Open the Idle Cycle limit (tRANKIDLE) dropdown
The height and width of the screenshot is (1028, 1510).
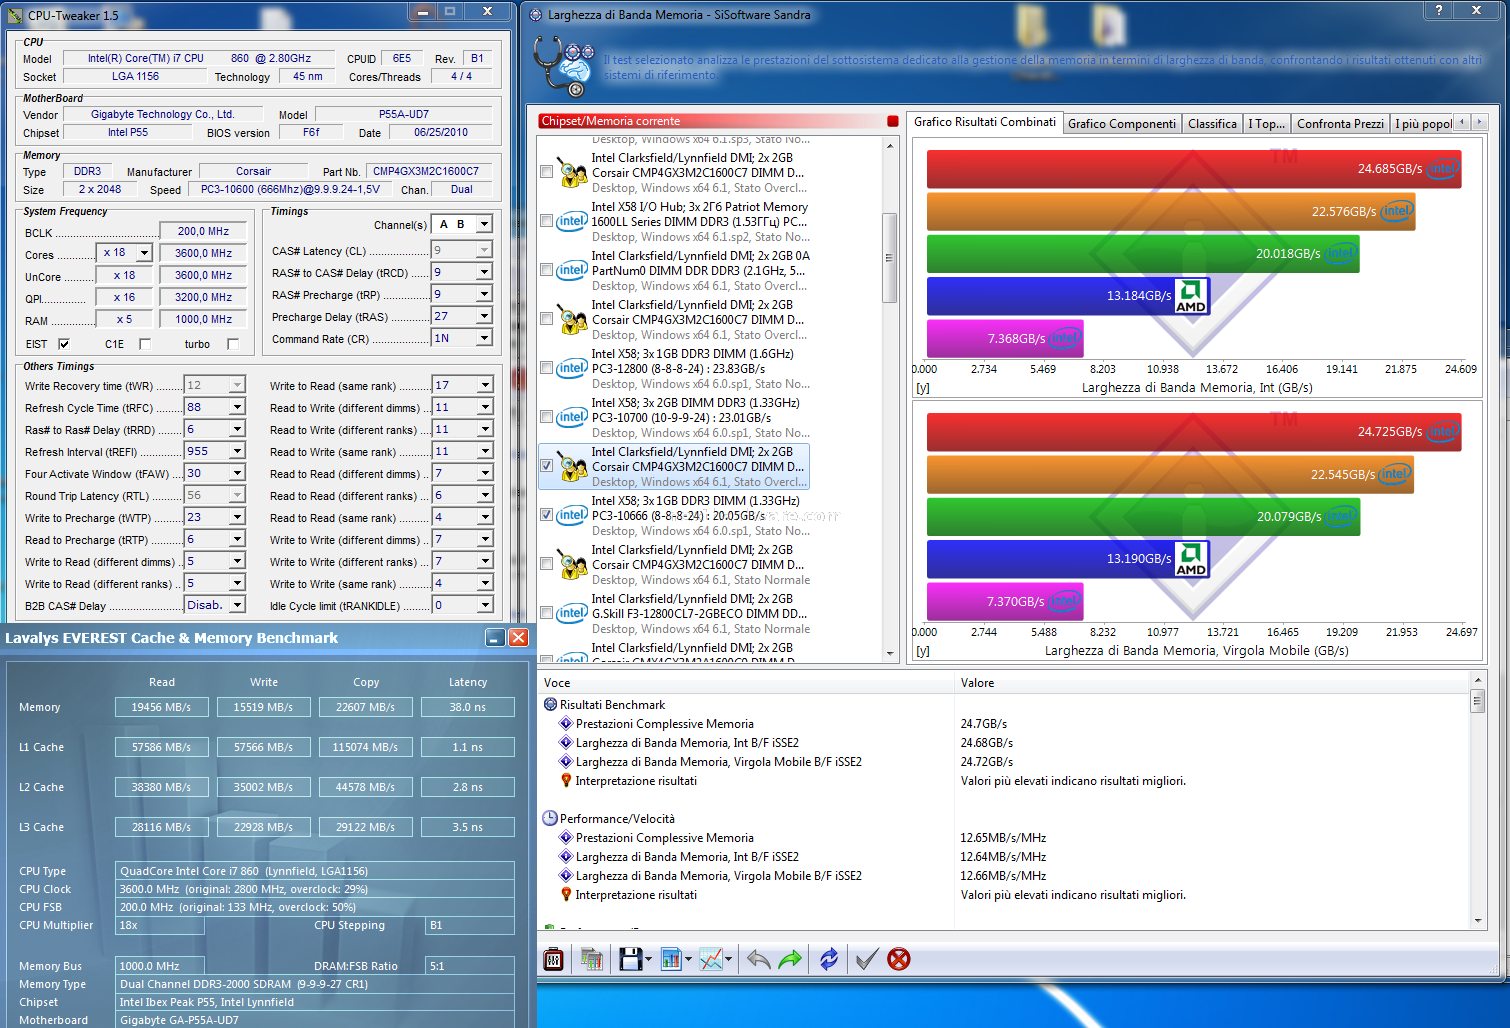coord(484,605)
